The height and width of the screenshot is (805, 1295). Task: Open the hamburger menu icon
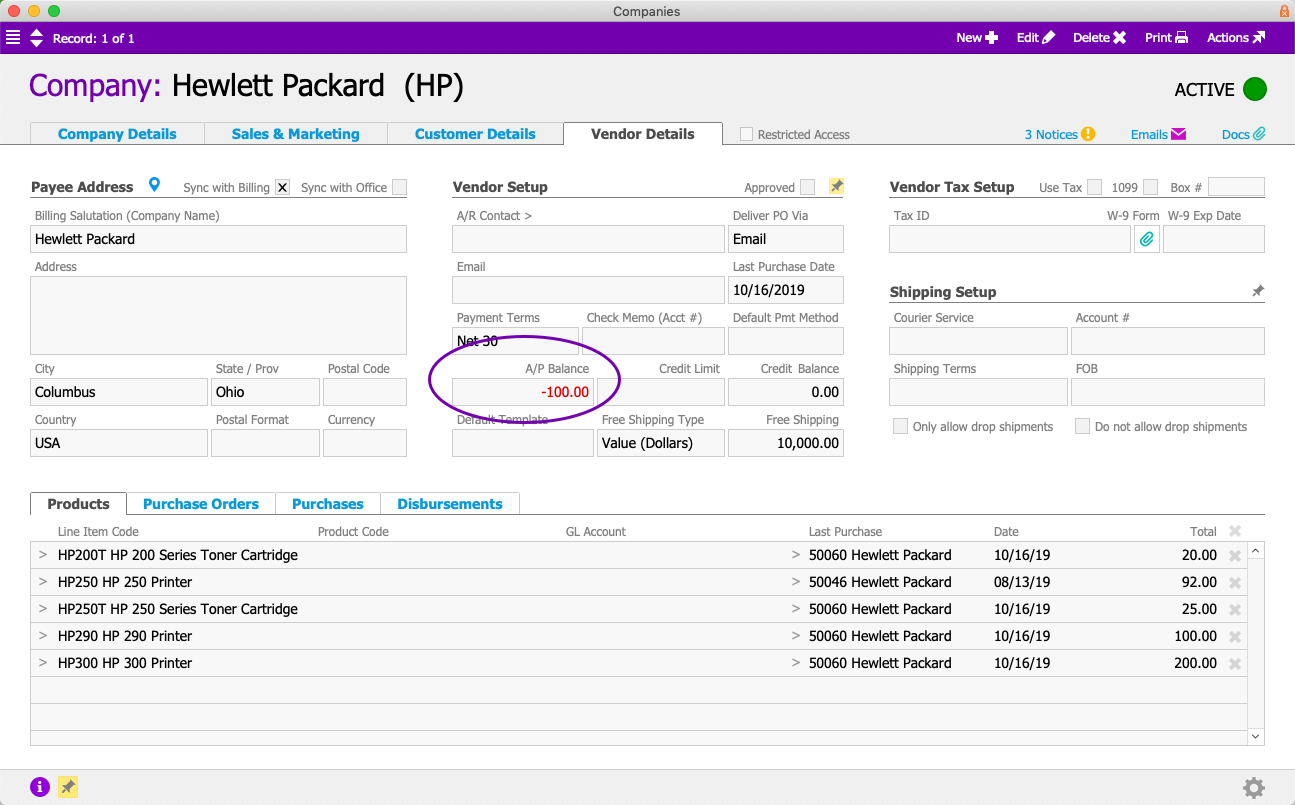(x=13, y=38)
